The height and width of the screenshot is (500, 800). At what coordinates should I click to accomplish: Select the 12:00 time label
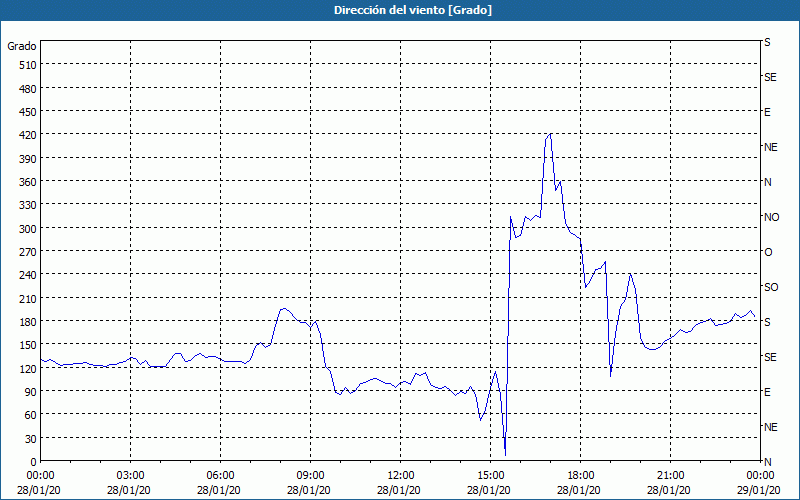click(401, 476)
